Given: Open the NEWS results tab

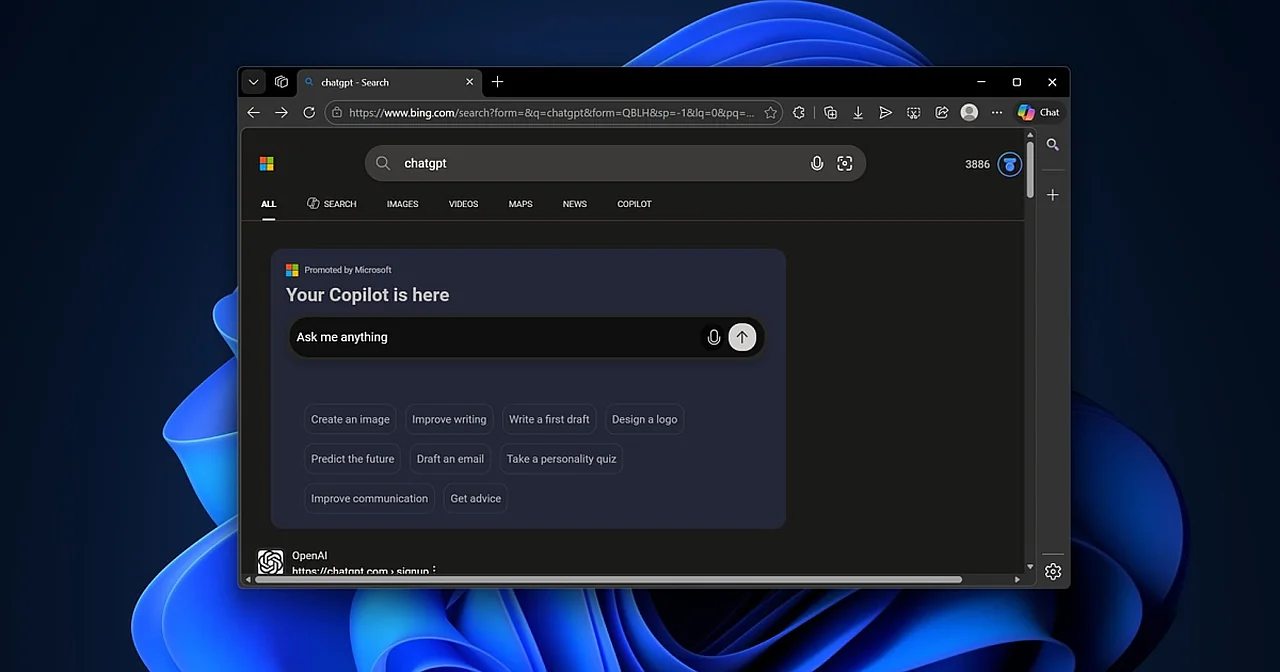Looking at the screenshot, I should point(574,204).
